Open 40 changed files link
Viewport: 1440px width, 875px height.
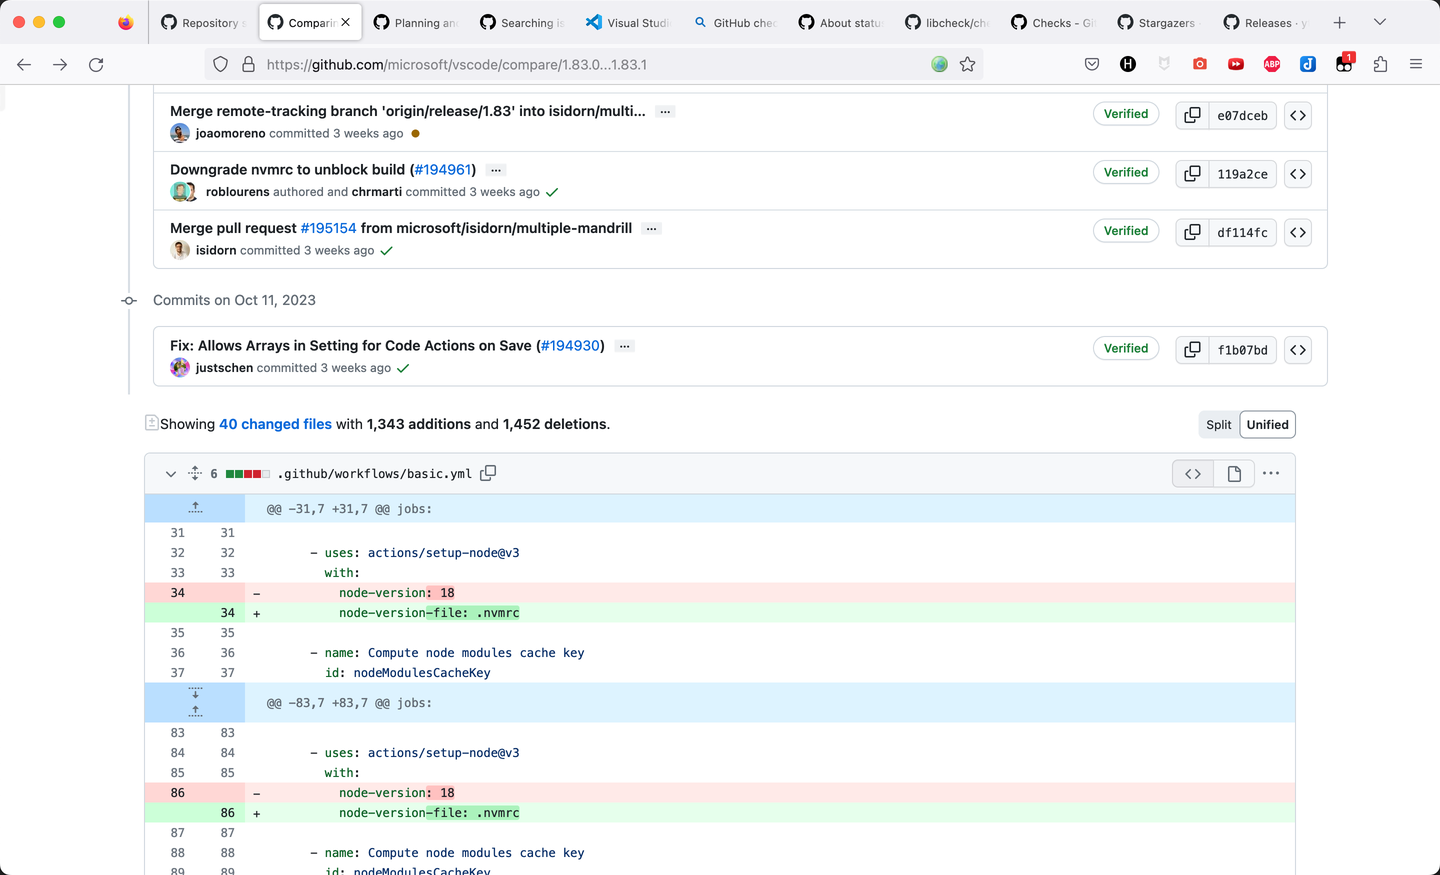click(x=275, y=424)
